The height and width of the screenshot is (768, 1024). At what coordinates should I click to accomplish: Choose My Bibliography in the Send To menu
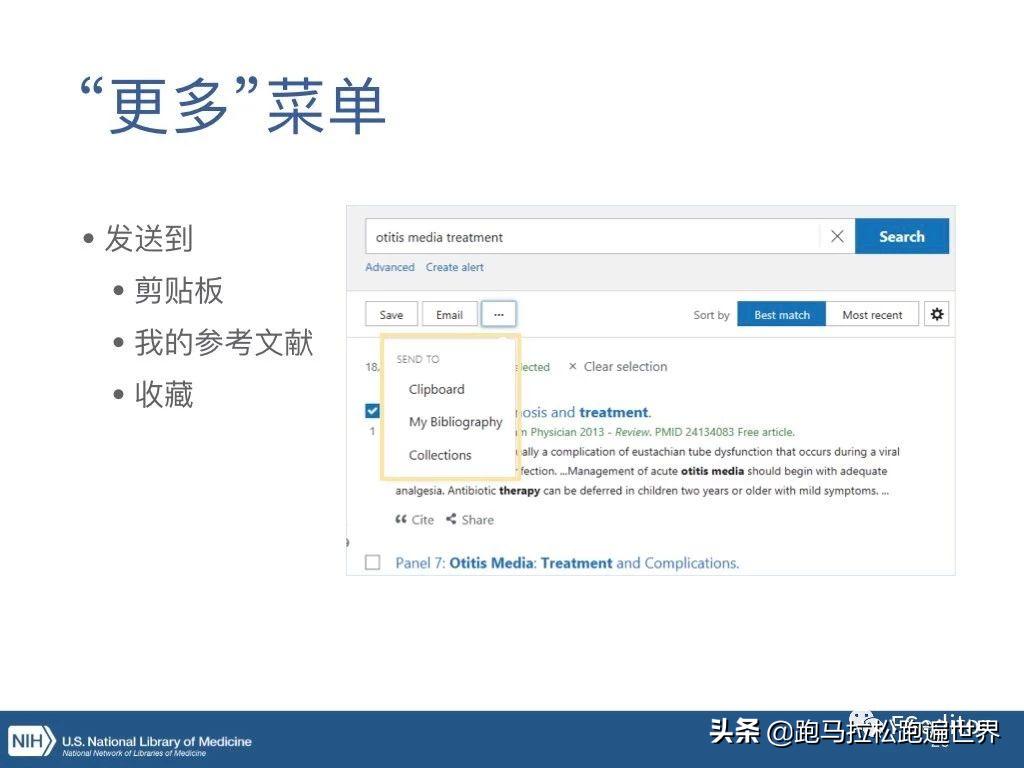[x=455, y=422]
